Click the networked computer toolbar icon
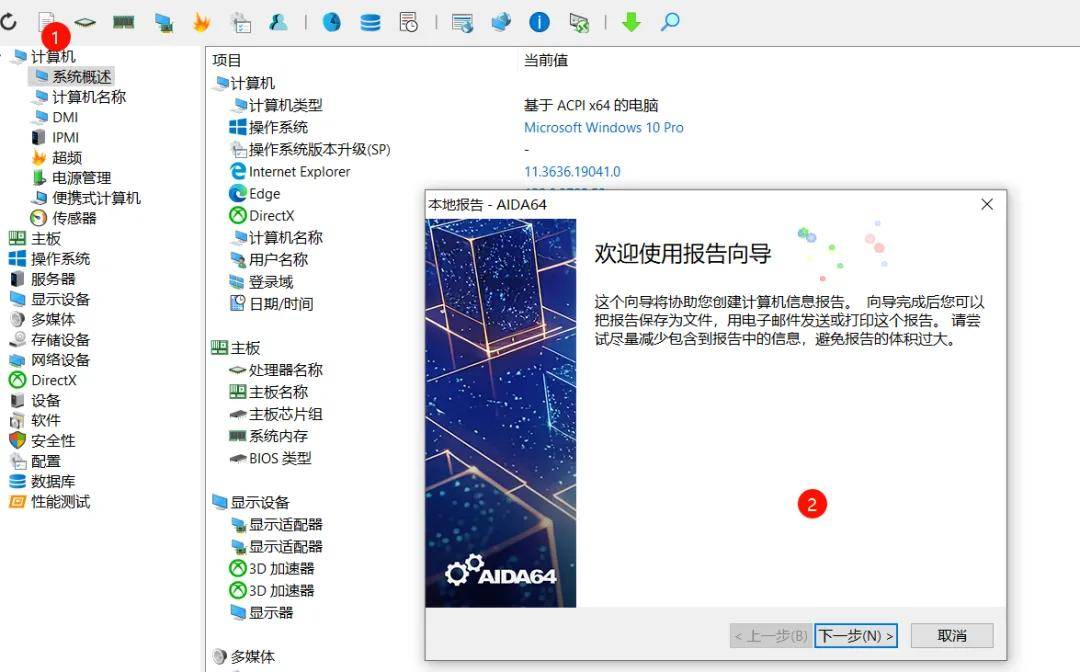This screenshot has width=1080, height=672. point(163,23)
